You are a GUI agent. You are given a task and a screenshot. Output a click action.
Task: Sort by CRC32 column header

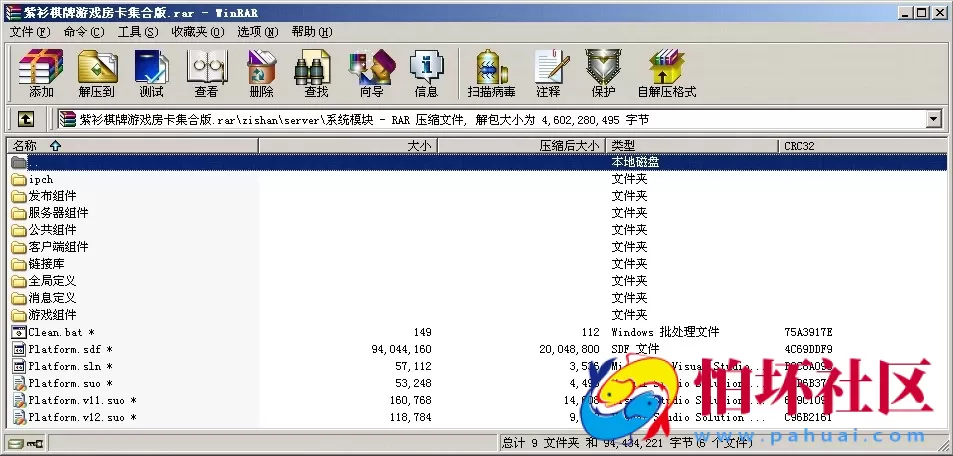pyautogui.click(x=863, y=146)
